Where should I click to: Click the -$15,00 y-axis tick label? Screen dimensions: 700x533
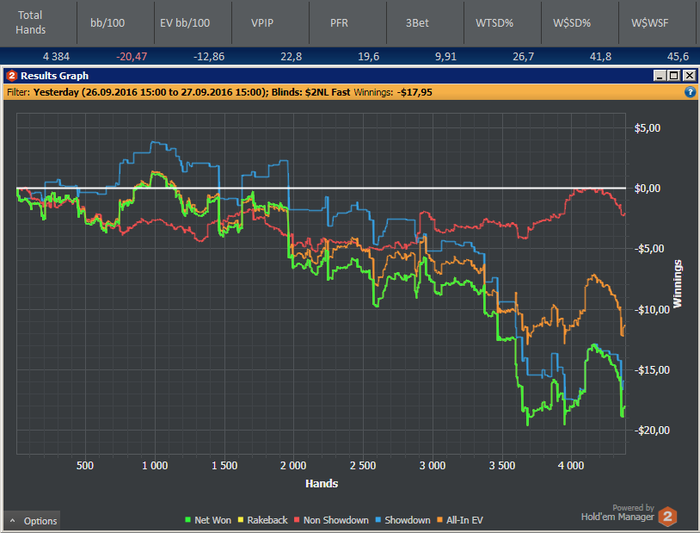click(652, 370)
